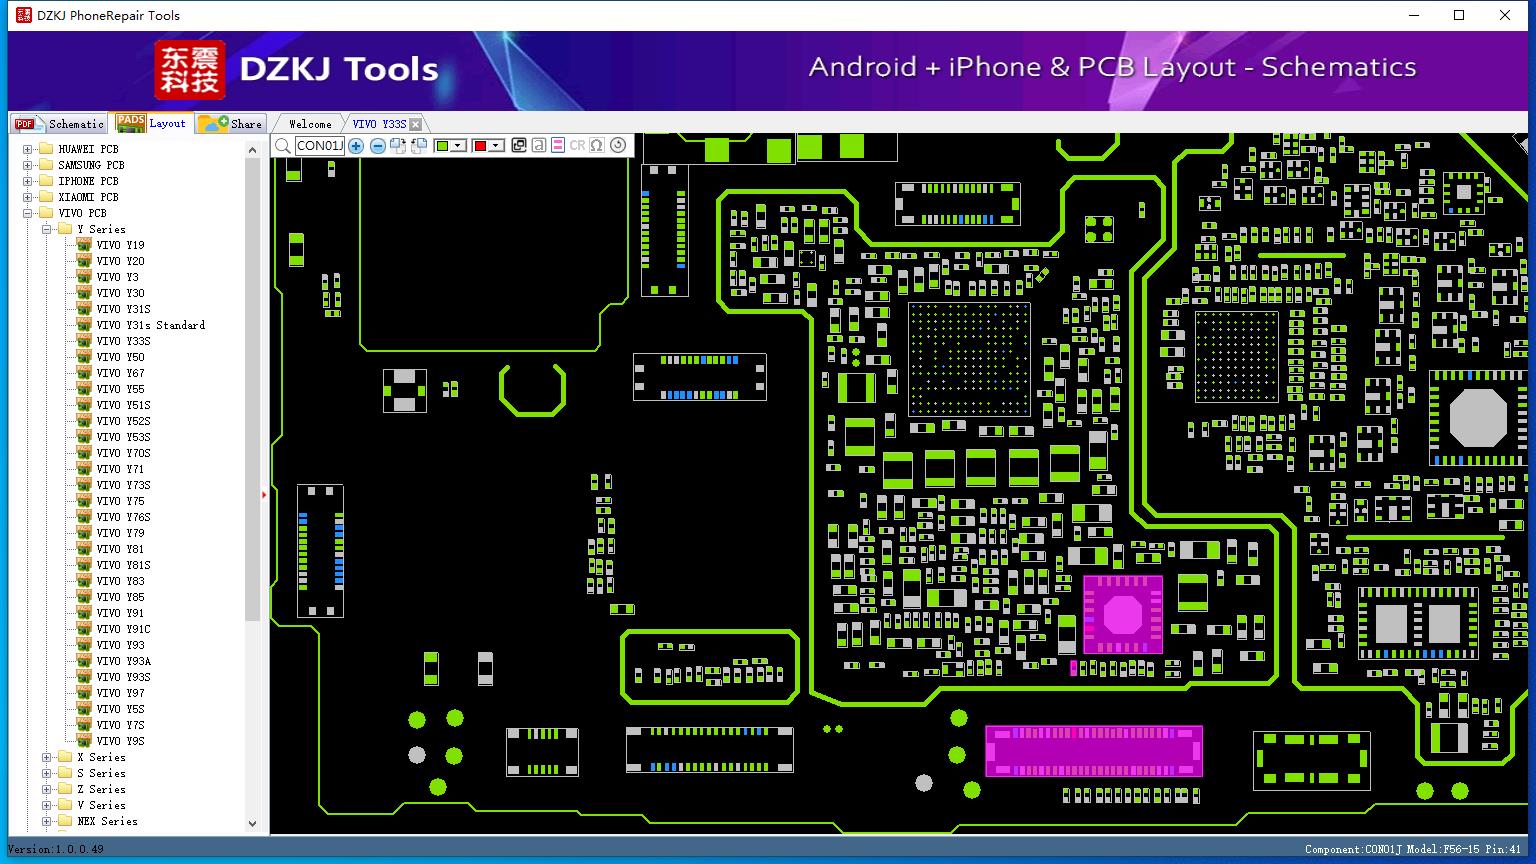Viewport: 1536px width, 864px height.
Task: Click the Version:1.0.0.49 status text
Action: click(56, 849)
